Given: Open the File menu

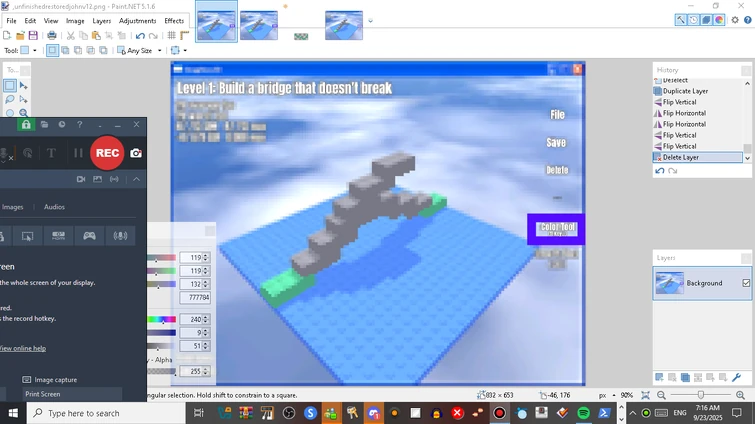Looking at the screenshot, I should tap(11, 21).
